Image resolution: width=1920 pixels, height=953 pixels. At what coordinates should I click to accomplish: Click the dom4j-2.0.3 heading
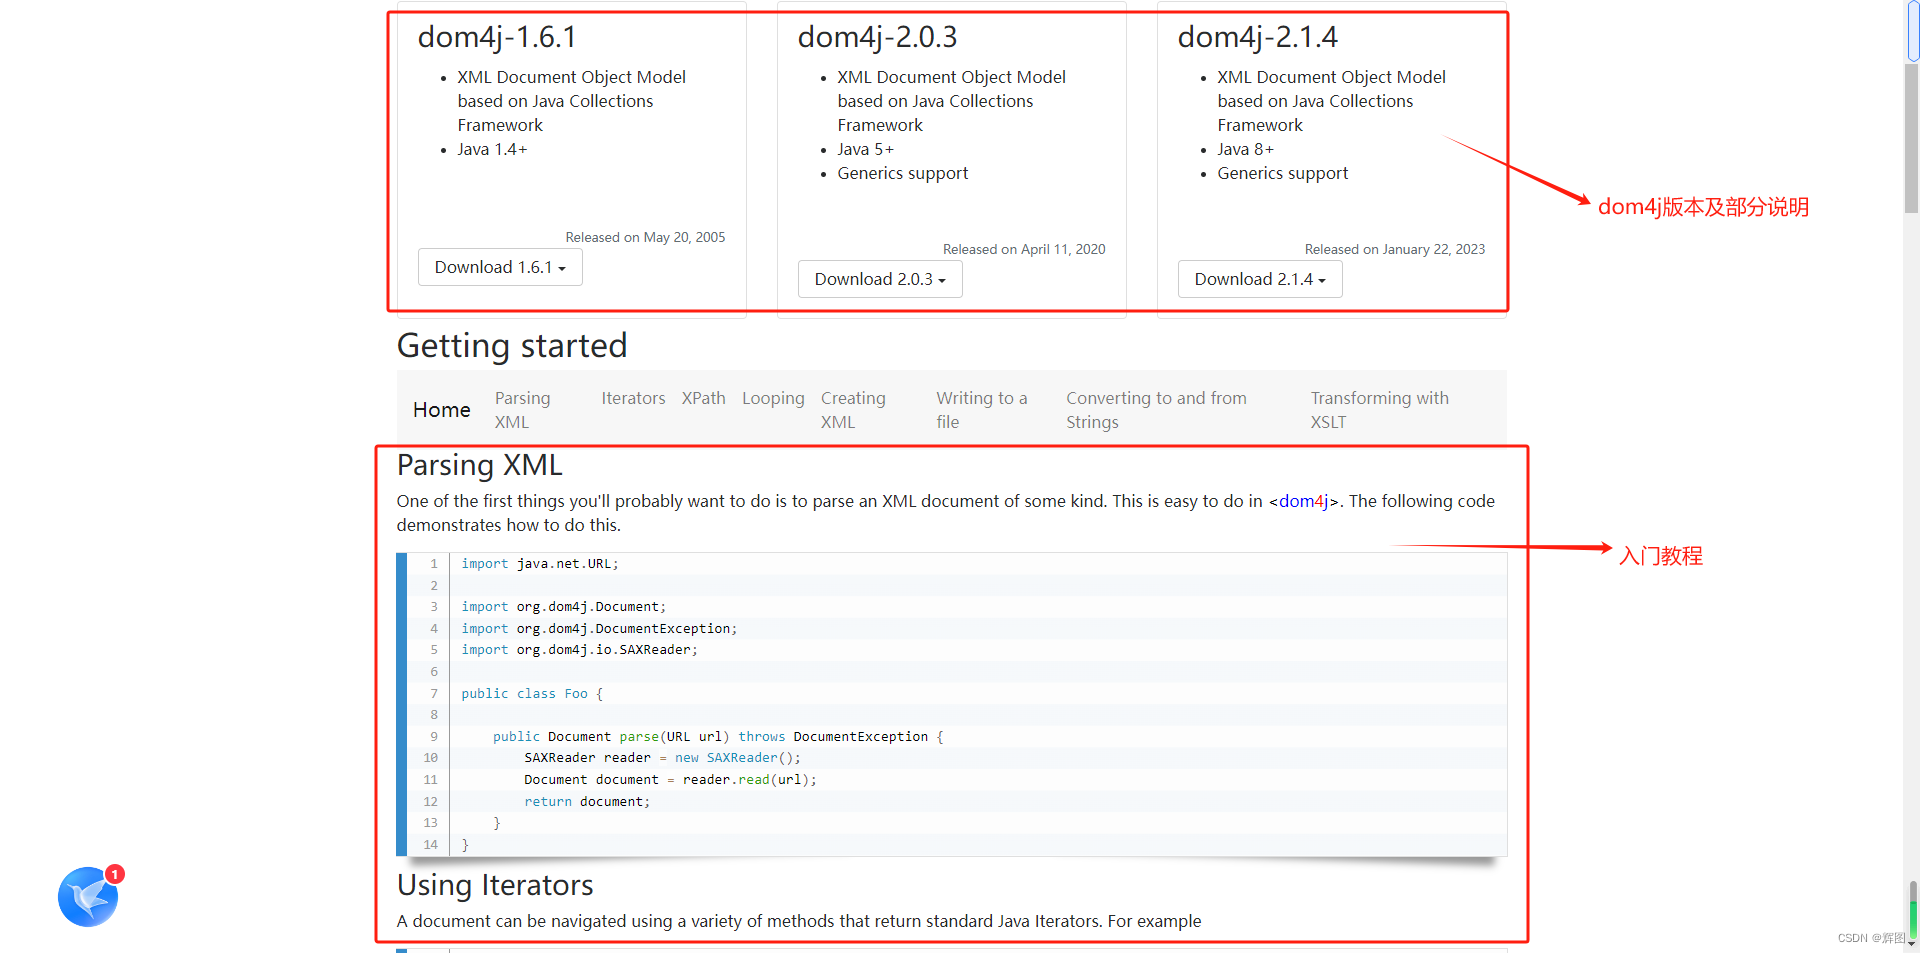coord(877,37)
